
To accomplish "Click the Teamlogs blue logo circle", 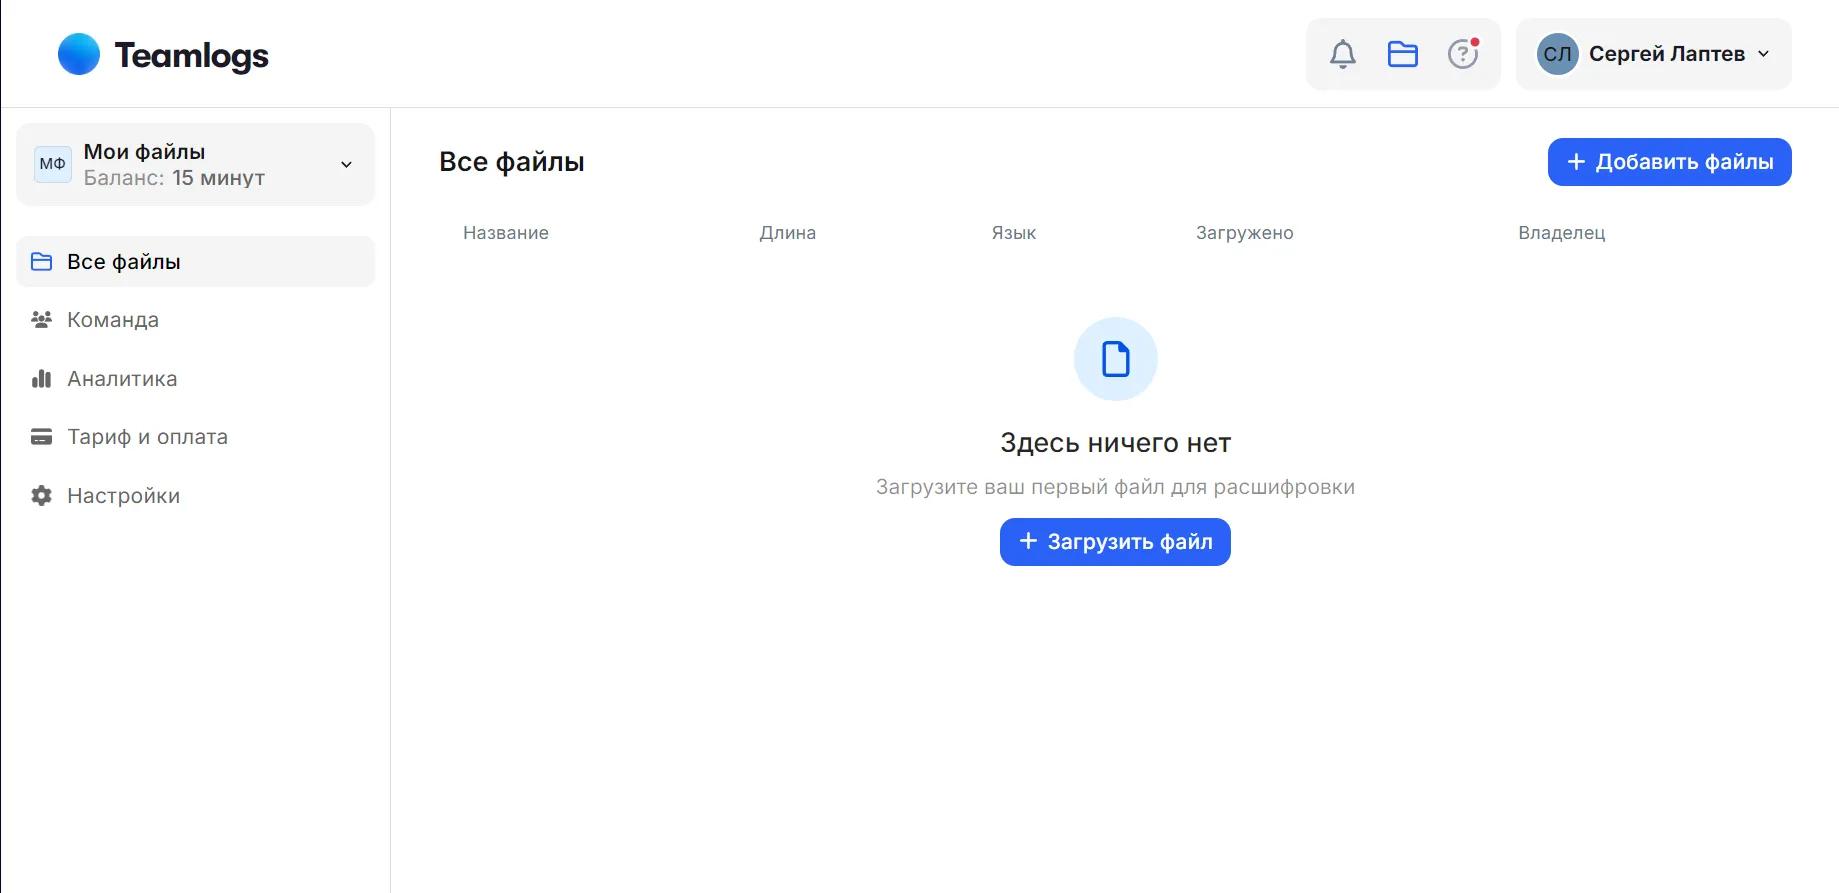I will 79,54.
